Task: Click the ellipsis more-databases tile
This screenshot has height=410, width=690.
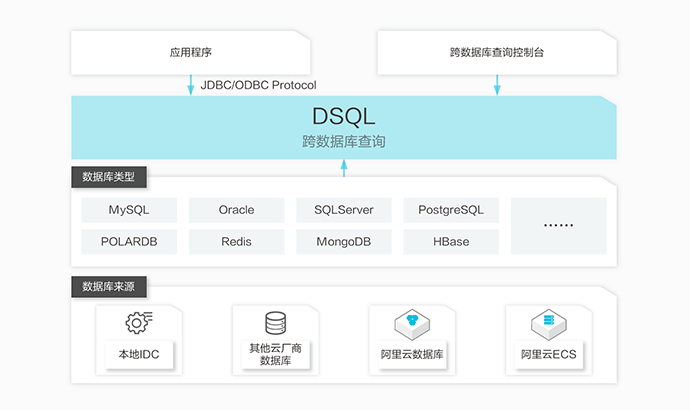Action: pos(558,226)
